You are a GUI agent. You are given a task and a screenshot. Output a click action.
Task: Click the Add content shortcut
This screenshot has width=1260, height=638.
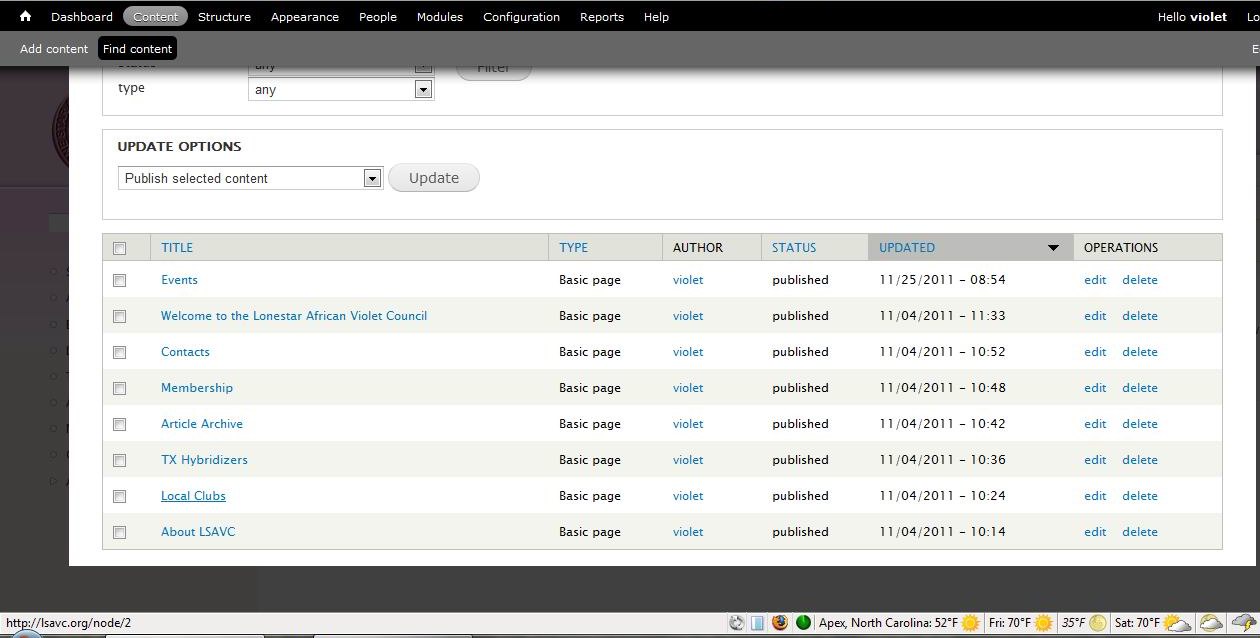54,48
